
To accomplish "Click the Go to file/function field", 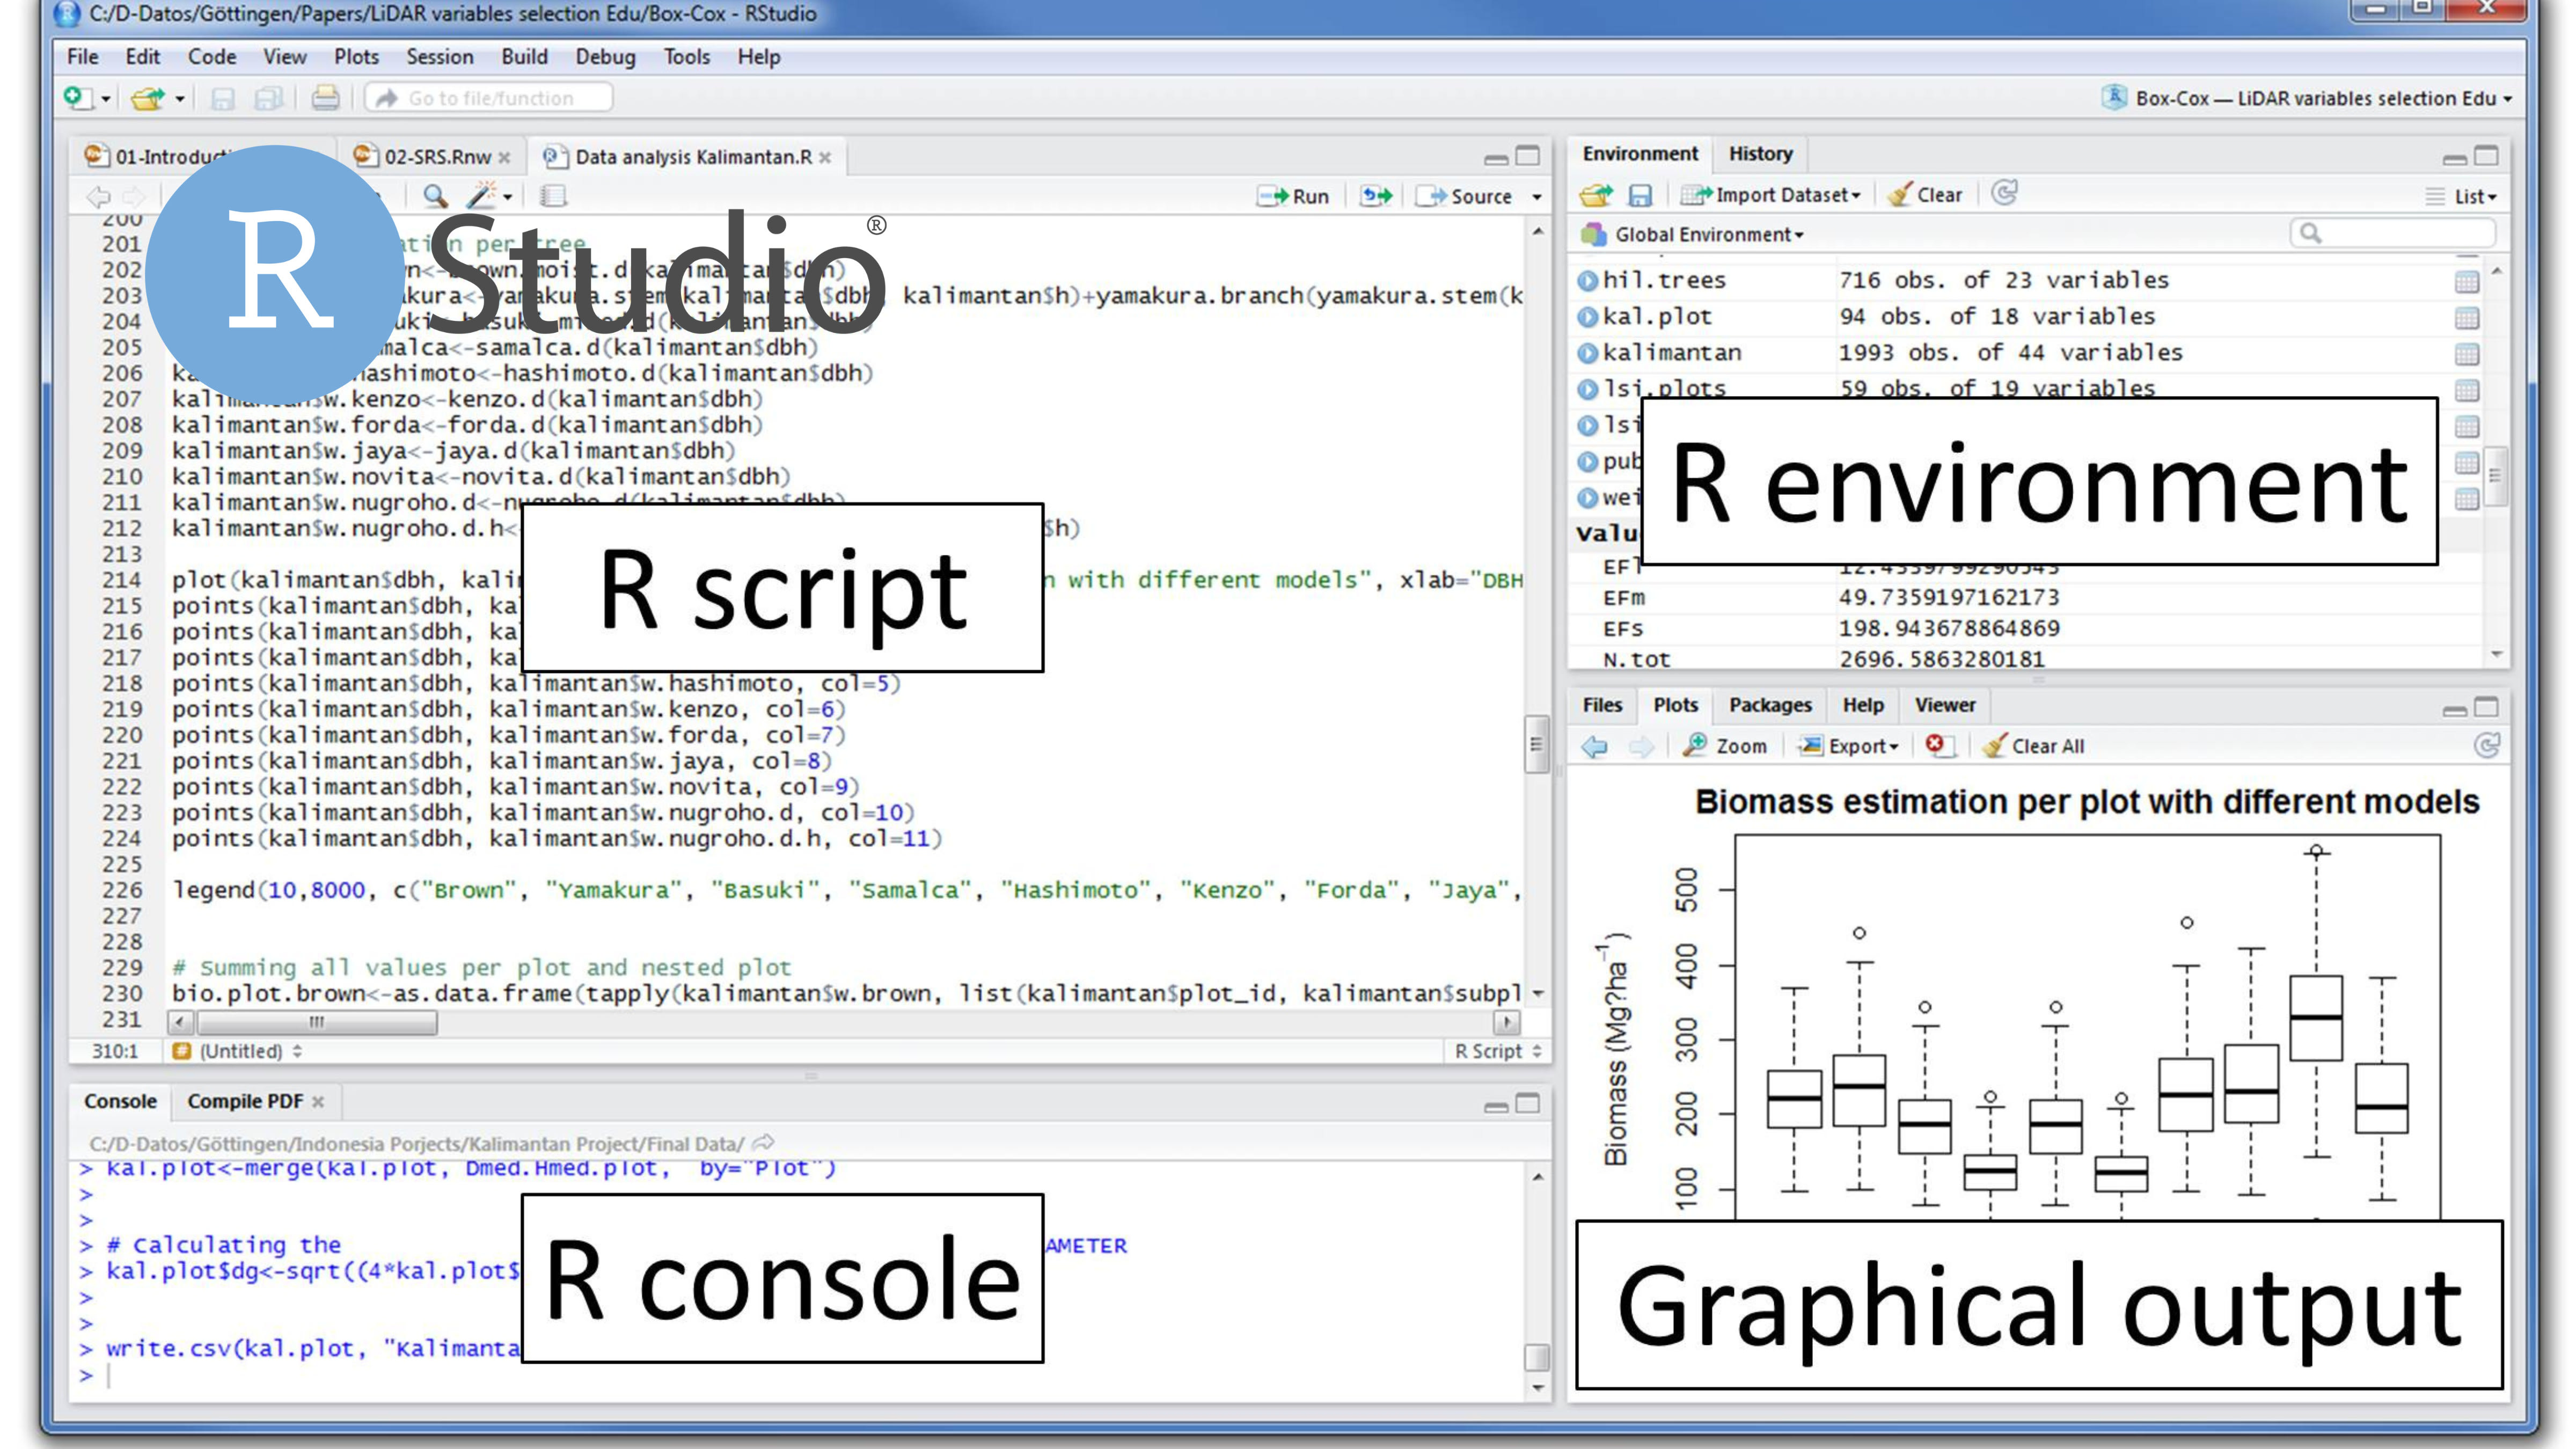I will [x=490, y=98].
